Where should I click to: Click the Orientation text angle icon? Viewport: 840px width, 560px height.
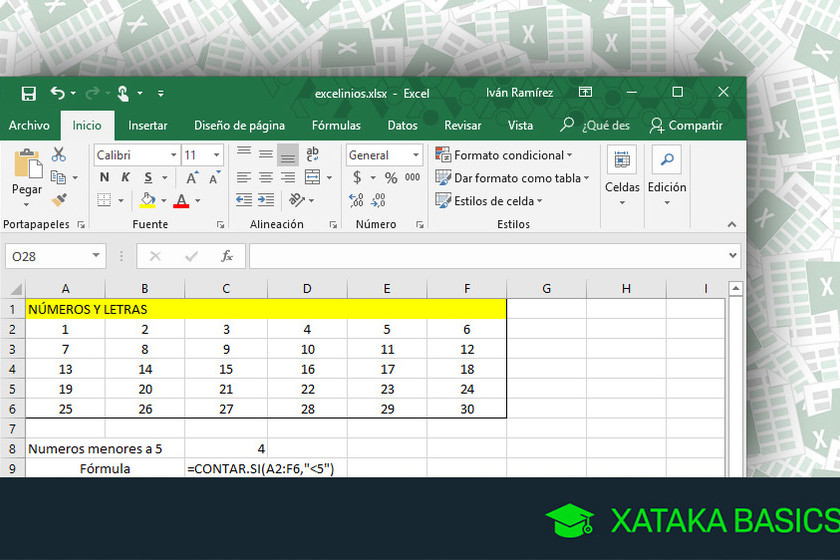click(x=297, y=200)
